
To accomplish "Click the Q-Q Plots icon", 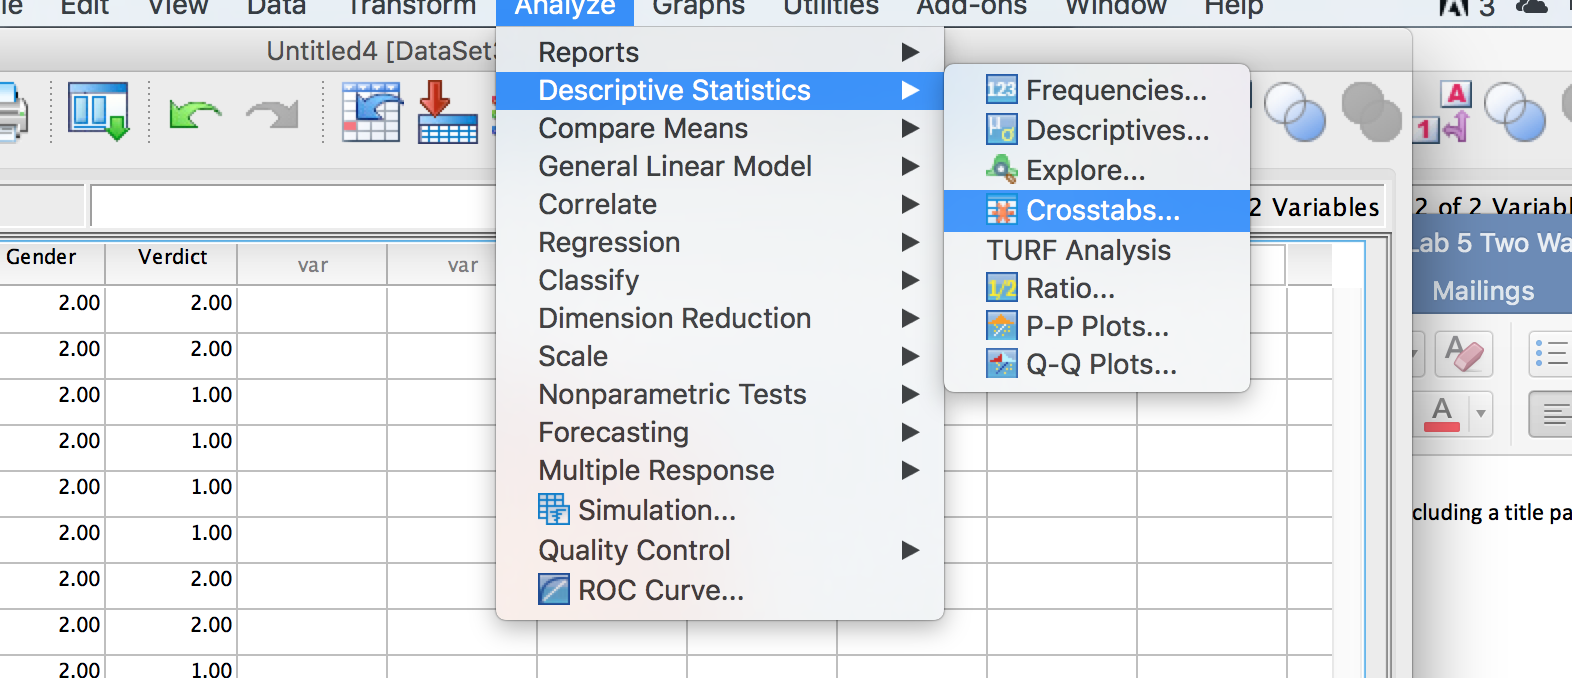I will (x=1001, y=364).
